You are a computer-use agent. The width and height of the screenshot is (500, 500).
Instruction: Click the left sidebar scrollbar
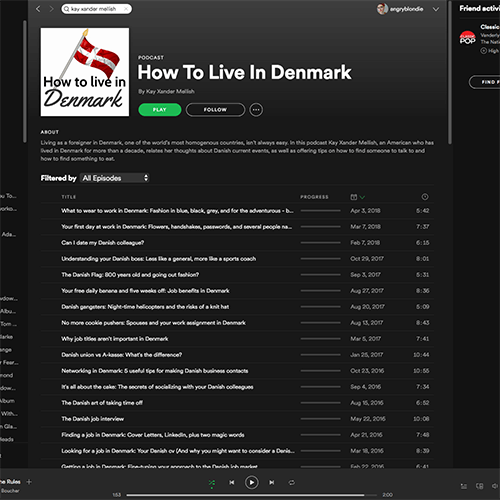coord(25,82)
